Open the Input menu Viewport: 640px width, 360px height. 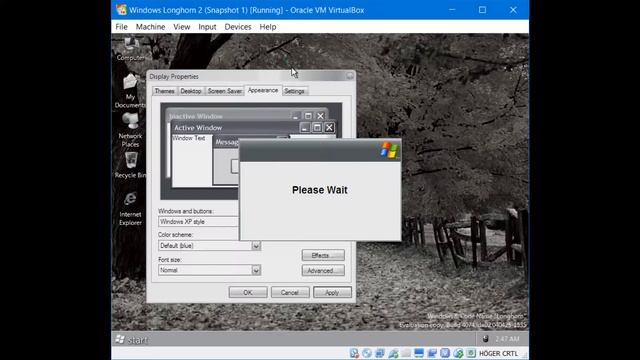coord(207,27)
